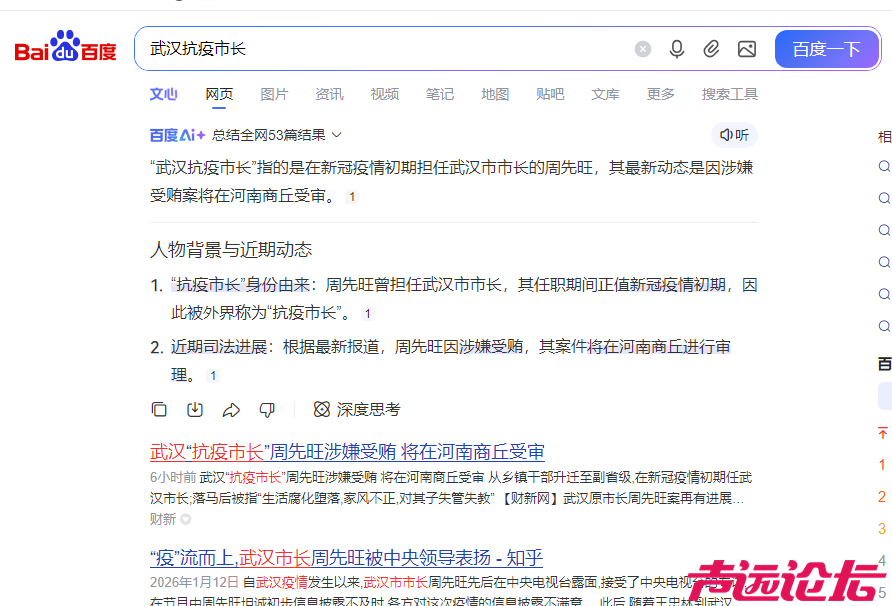Open result 武汉"抗疫市长"周先旺涉嫌受贿 将在河南商丘受审
The width and height of the screenshot is (892, 606).
[347, 452]
